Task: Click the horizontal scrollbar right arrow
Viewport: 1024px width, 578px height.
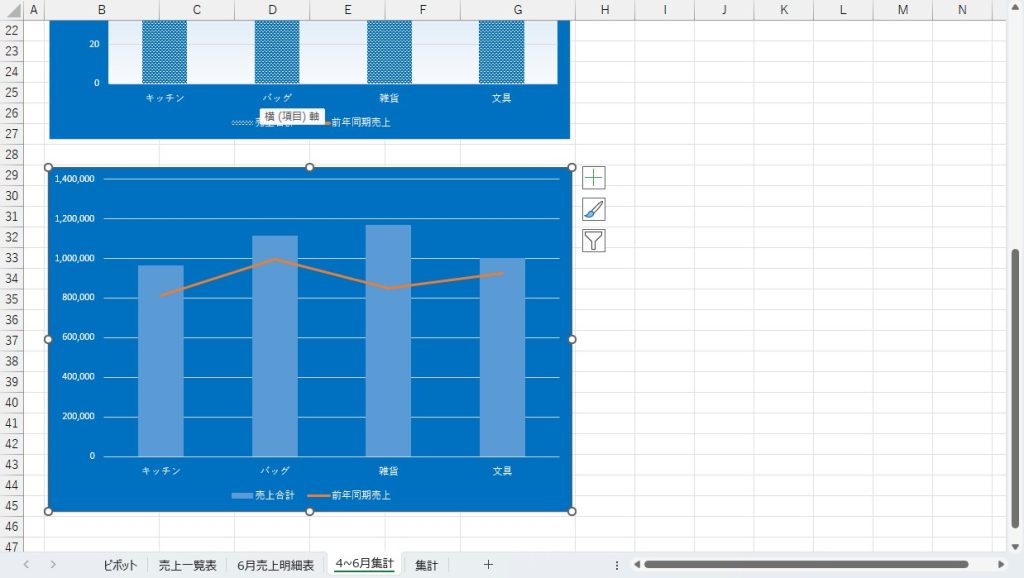Action: (1001, 565)
